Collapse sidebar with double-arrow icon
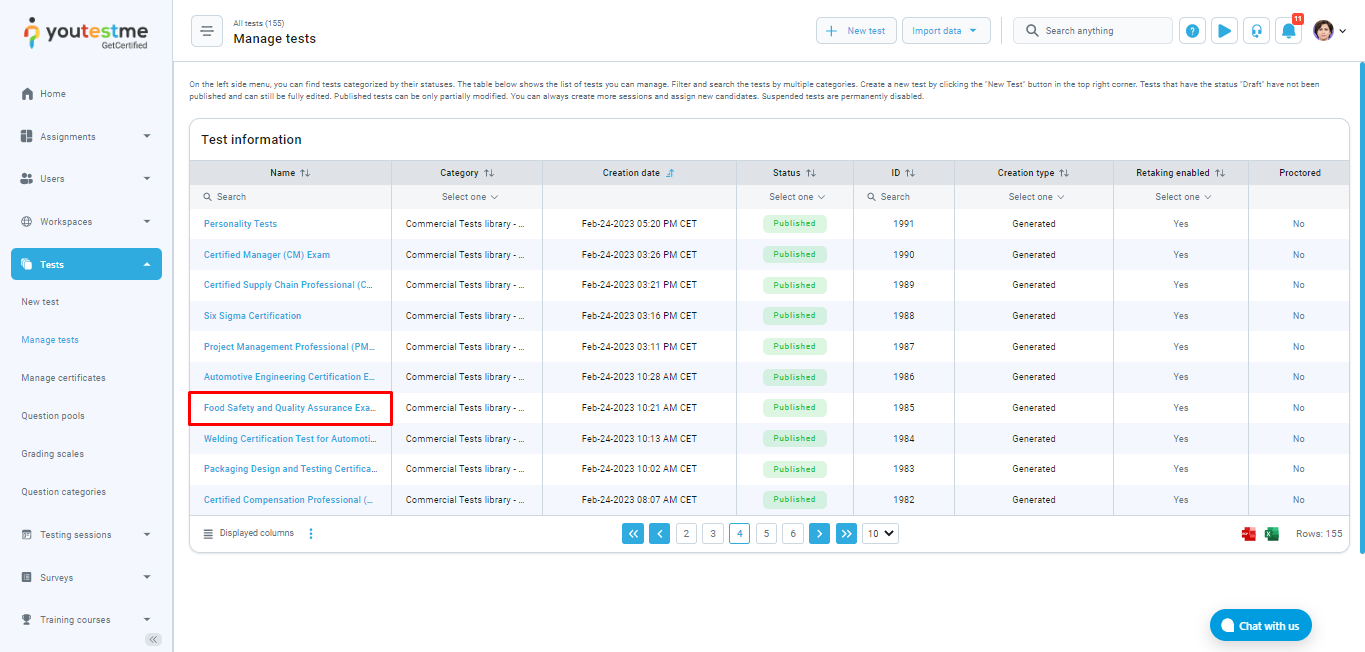The width and height of the screenshot is (1365, 652). [153, 639]
